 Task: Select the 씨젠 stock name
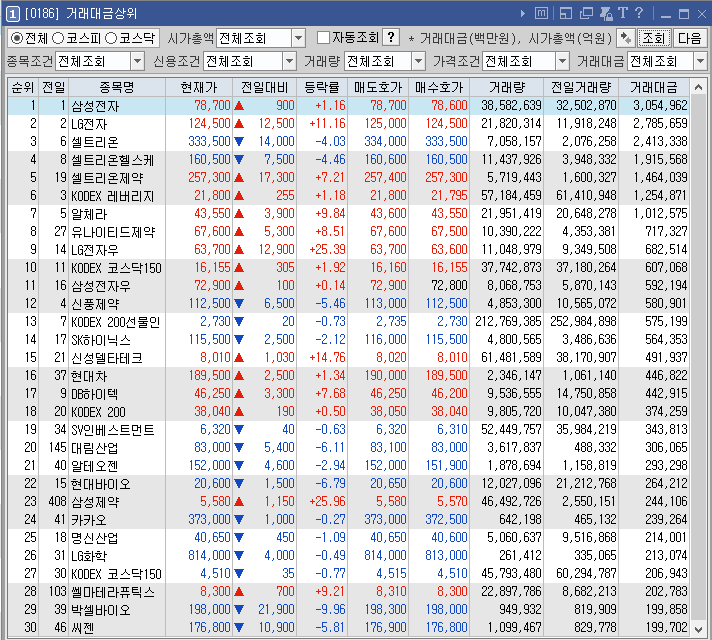click(83, 628)
